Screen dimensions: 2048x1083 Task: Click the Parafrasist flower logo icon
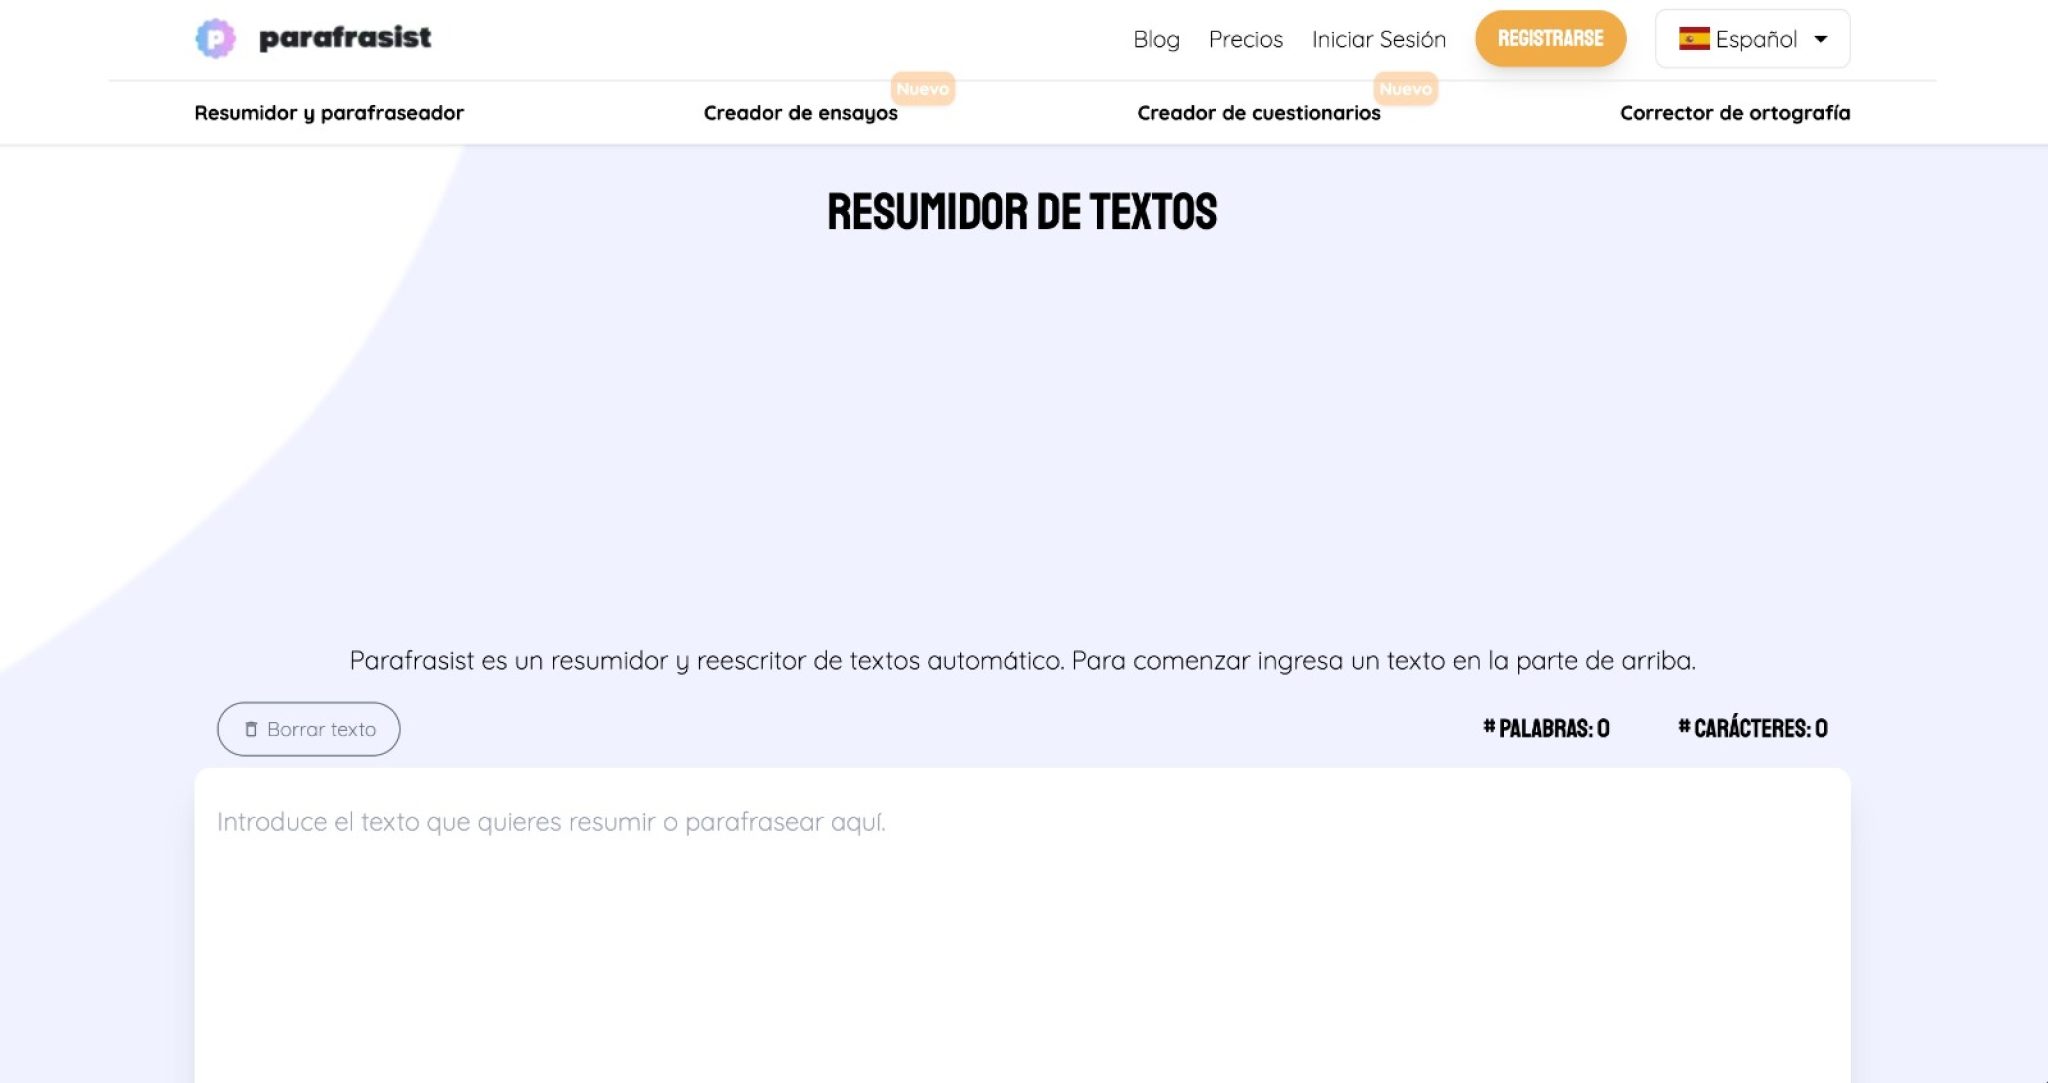pos(215,39)
